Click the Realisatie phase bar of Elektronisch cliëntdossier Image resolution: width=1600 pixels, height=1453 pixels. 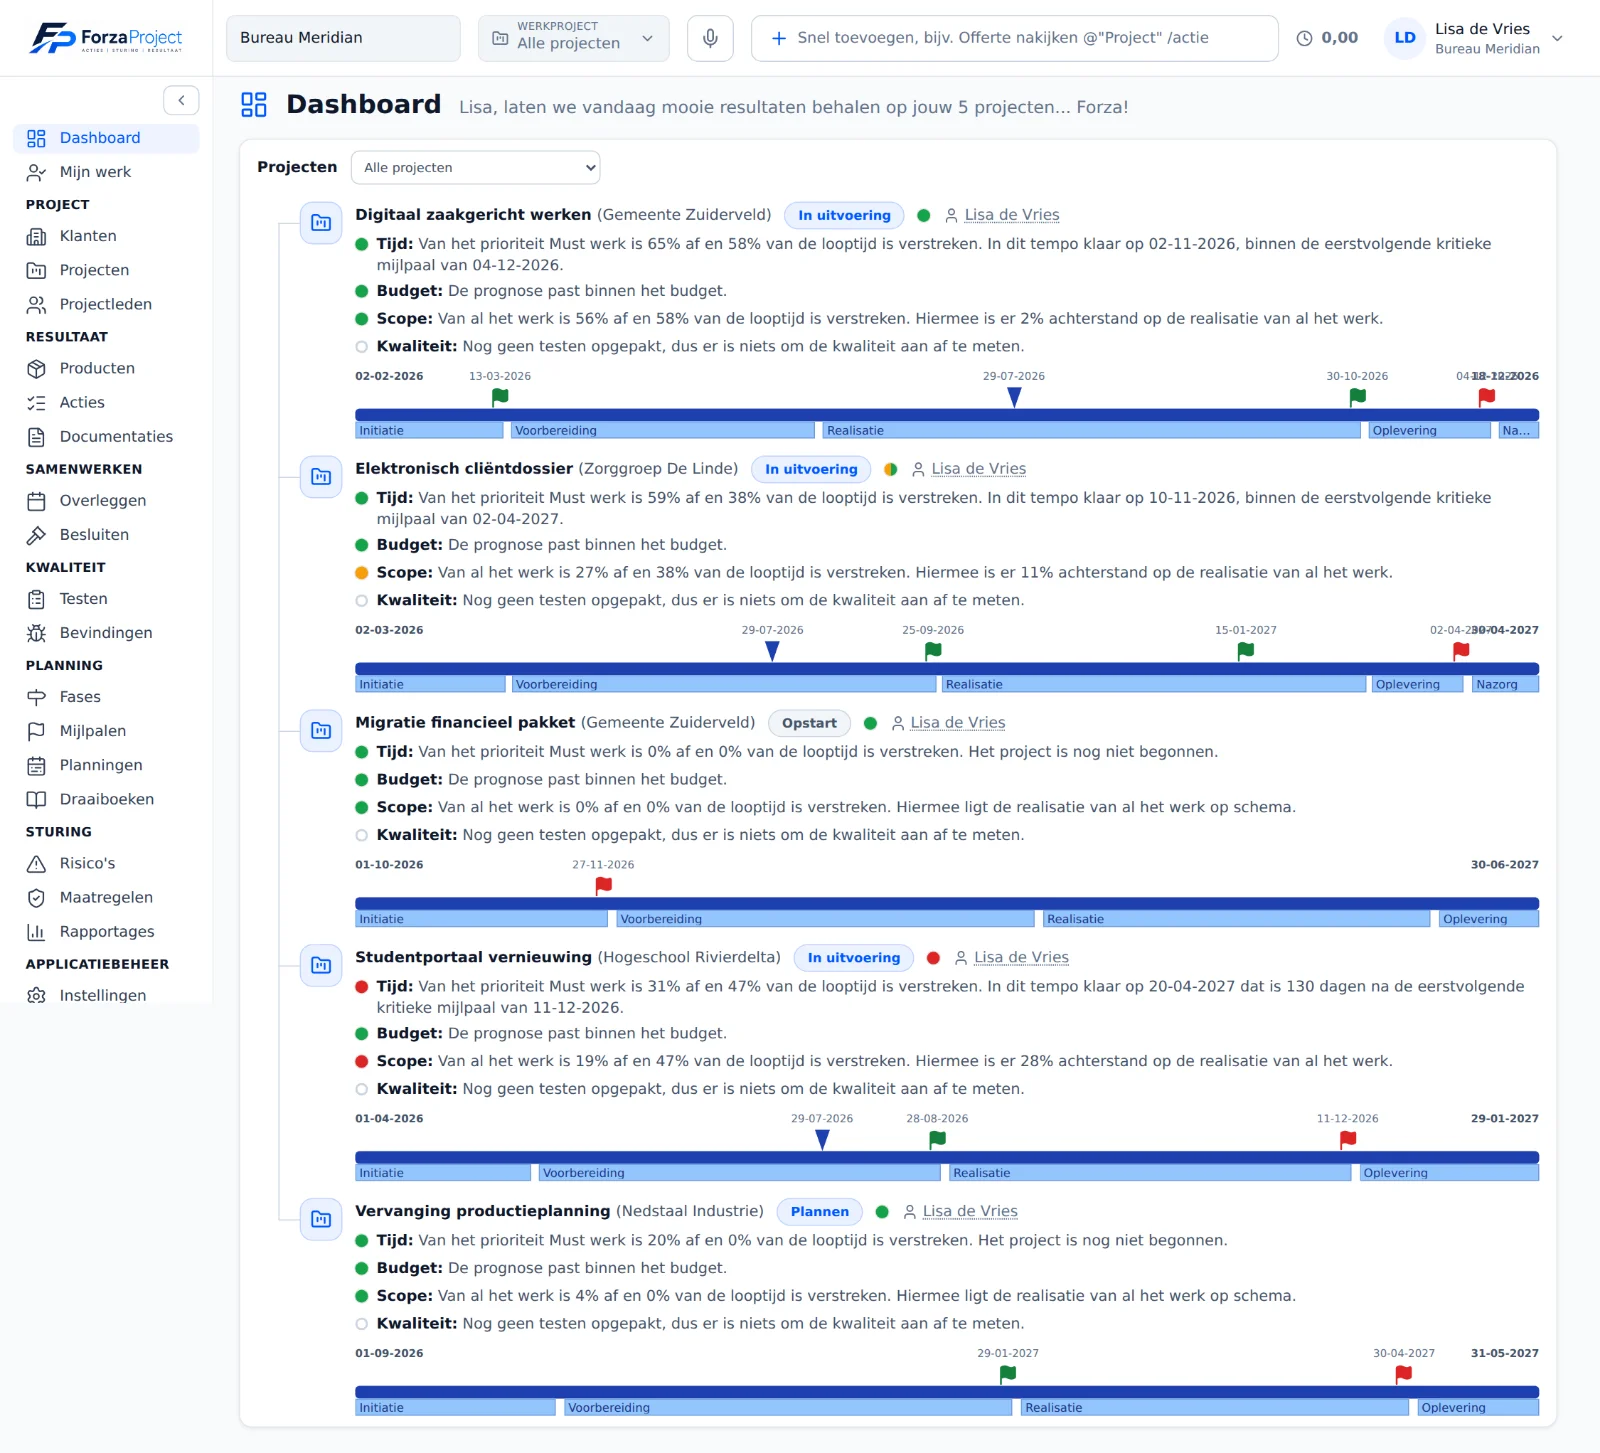click(1154, 685)
